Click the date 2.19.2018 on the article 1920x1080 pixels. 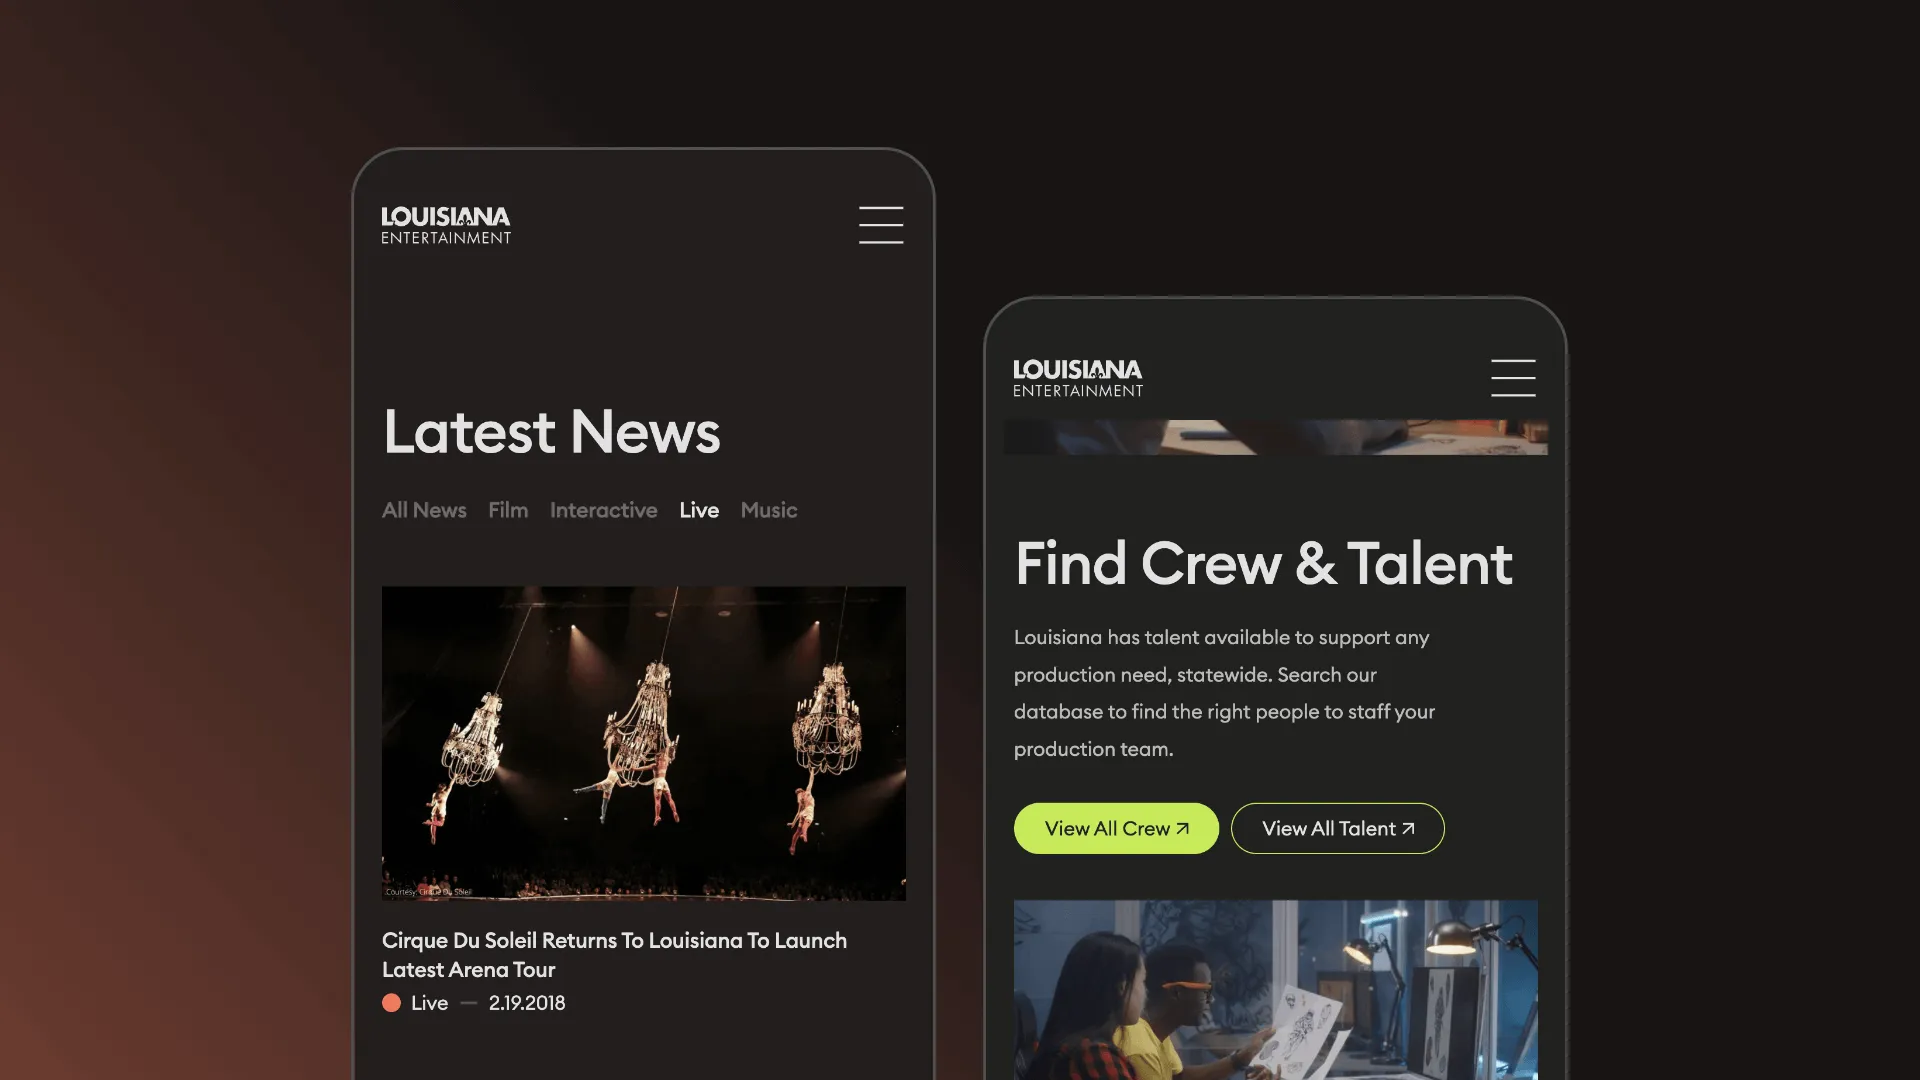click(527, 1002)
